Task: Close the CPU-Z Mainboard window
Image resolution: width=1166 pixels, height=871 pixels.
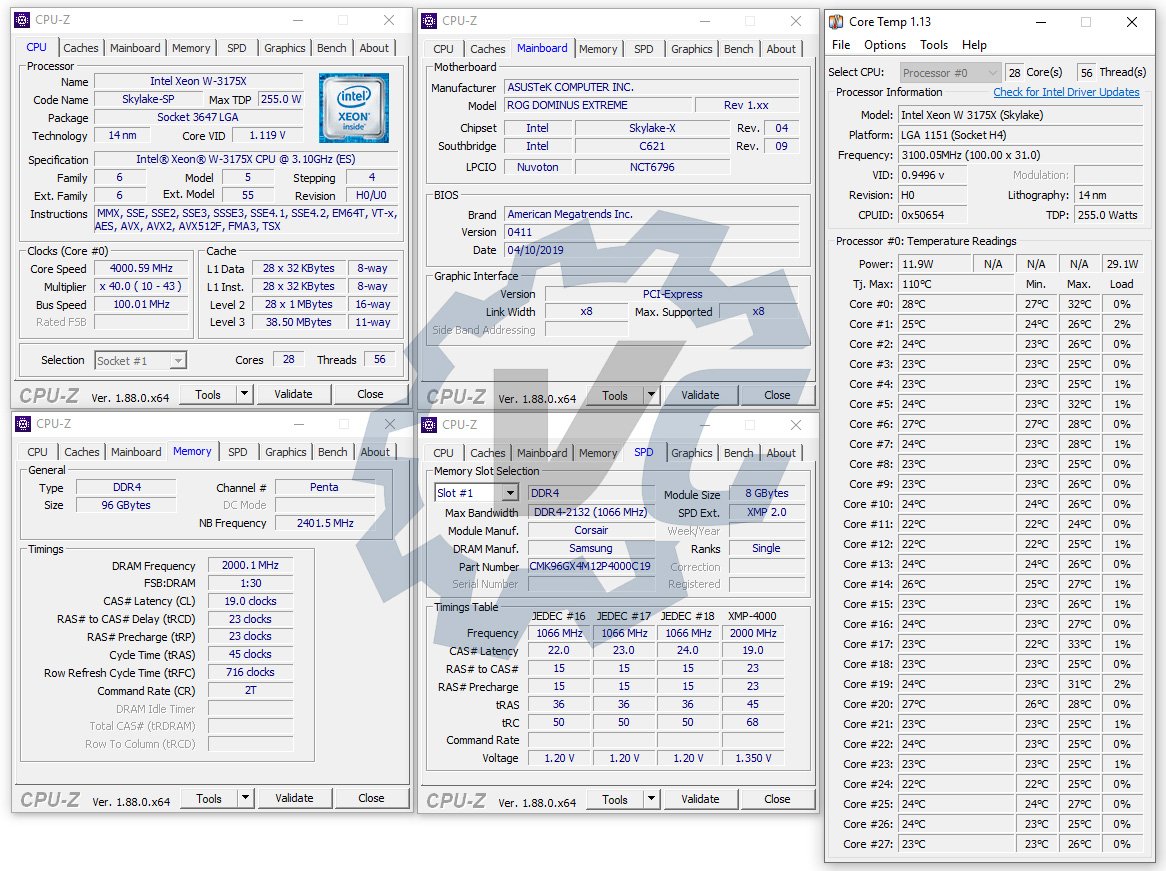Action: (796, 21)
